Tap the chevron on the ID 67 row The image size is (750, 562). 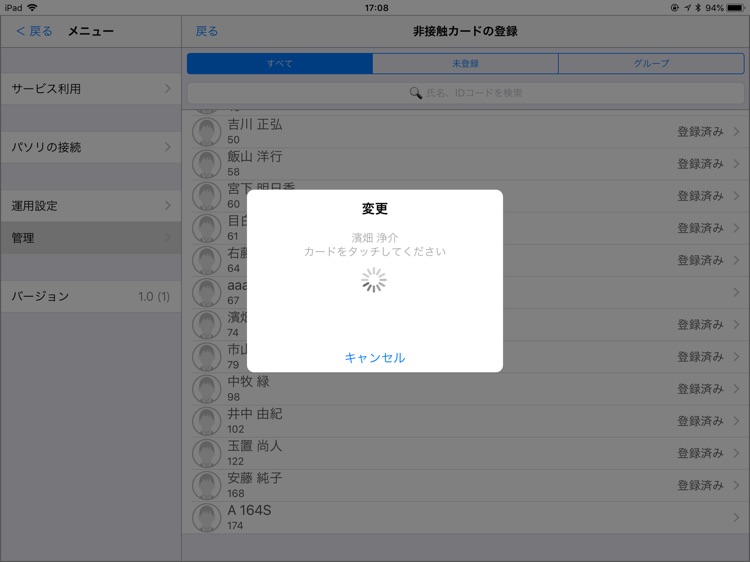click(x=736, y=292)
